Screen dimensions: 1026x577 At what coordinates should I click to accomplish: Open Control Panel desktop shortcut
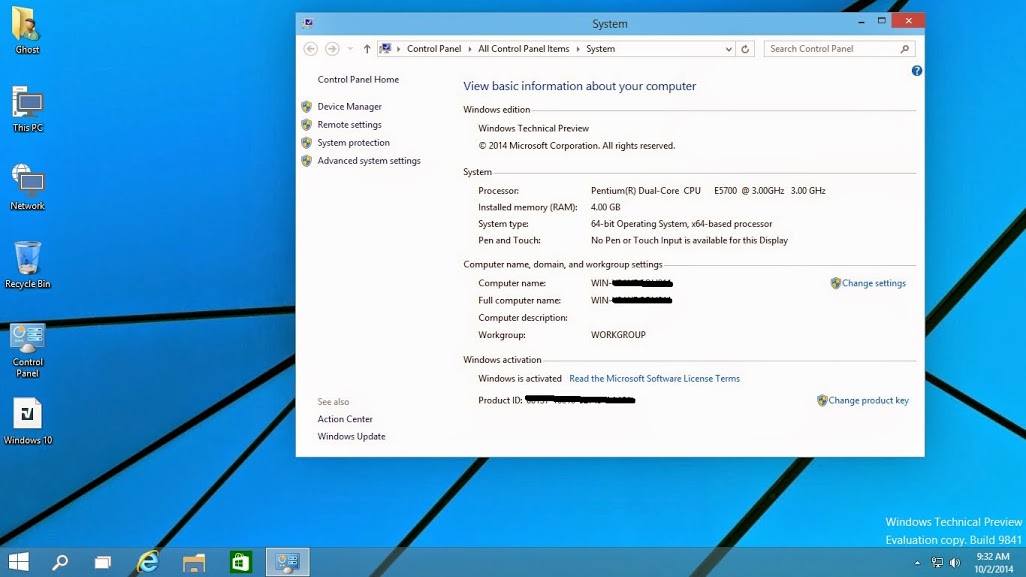[x=27, y=351]
